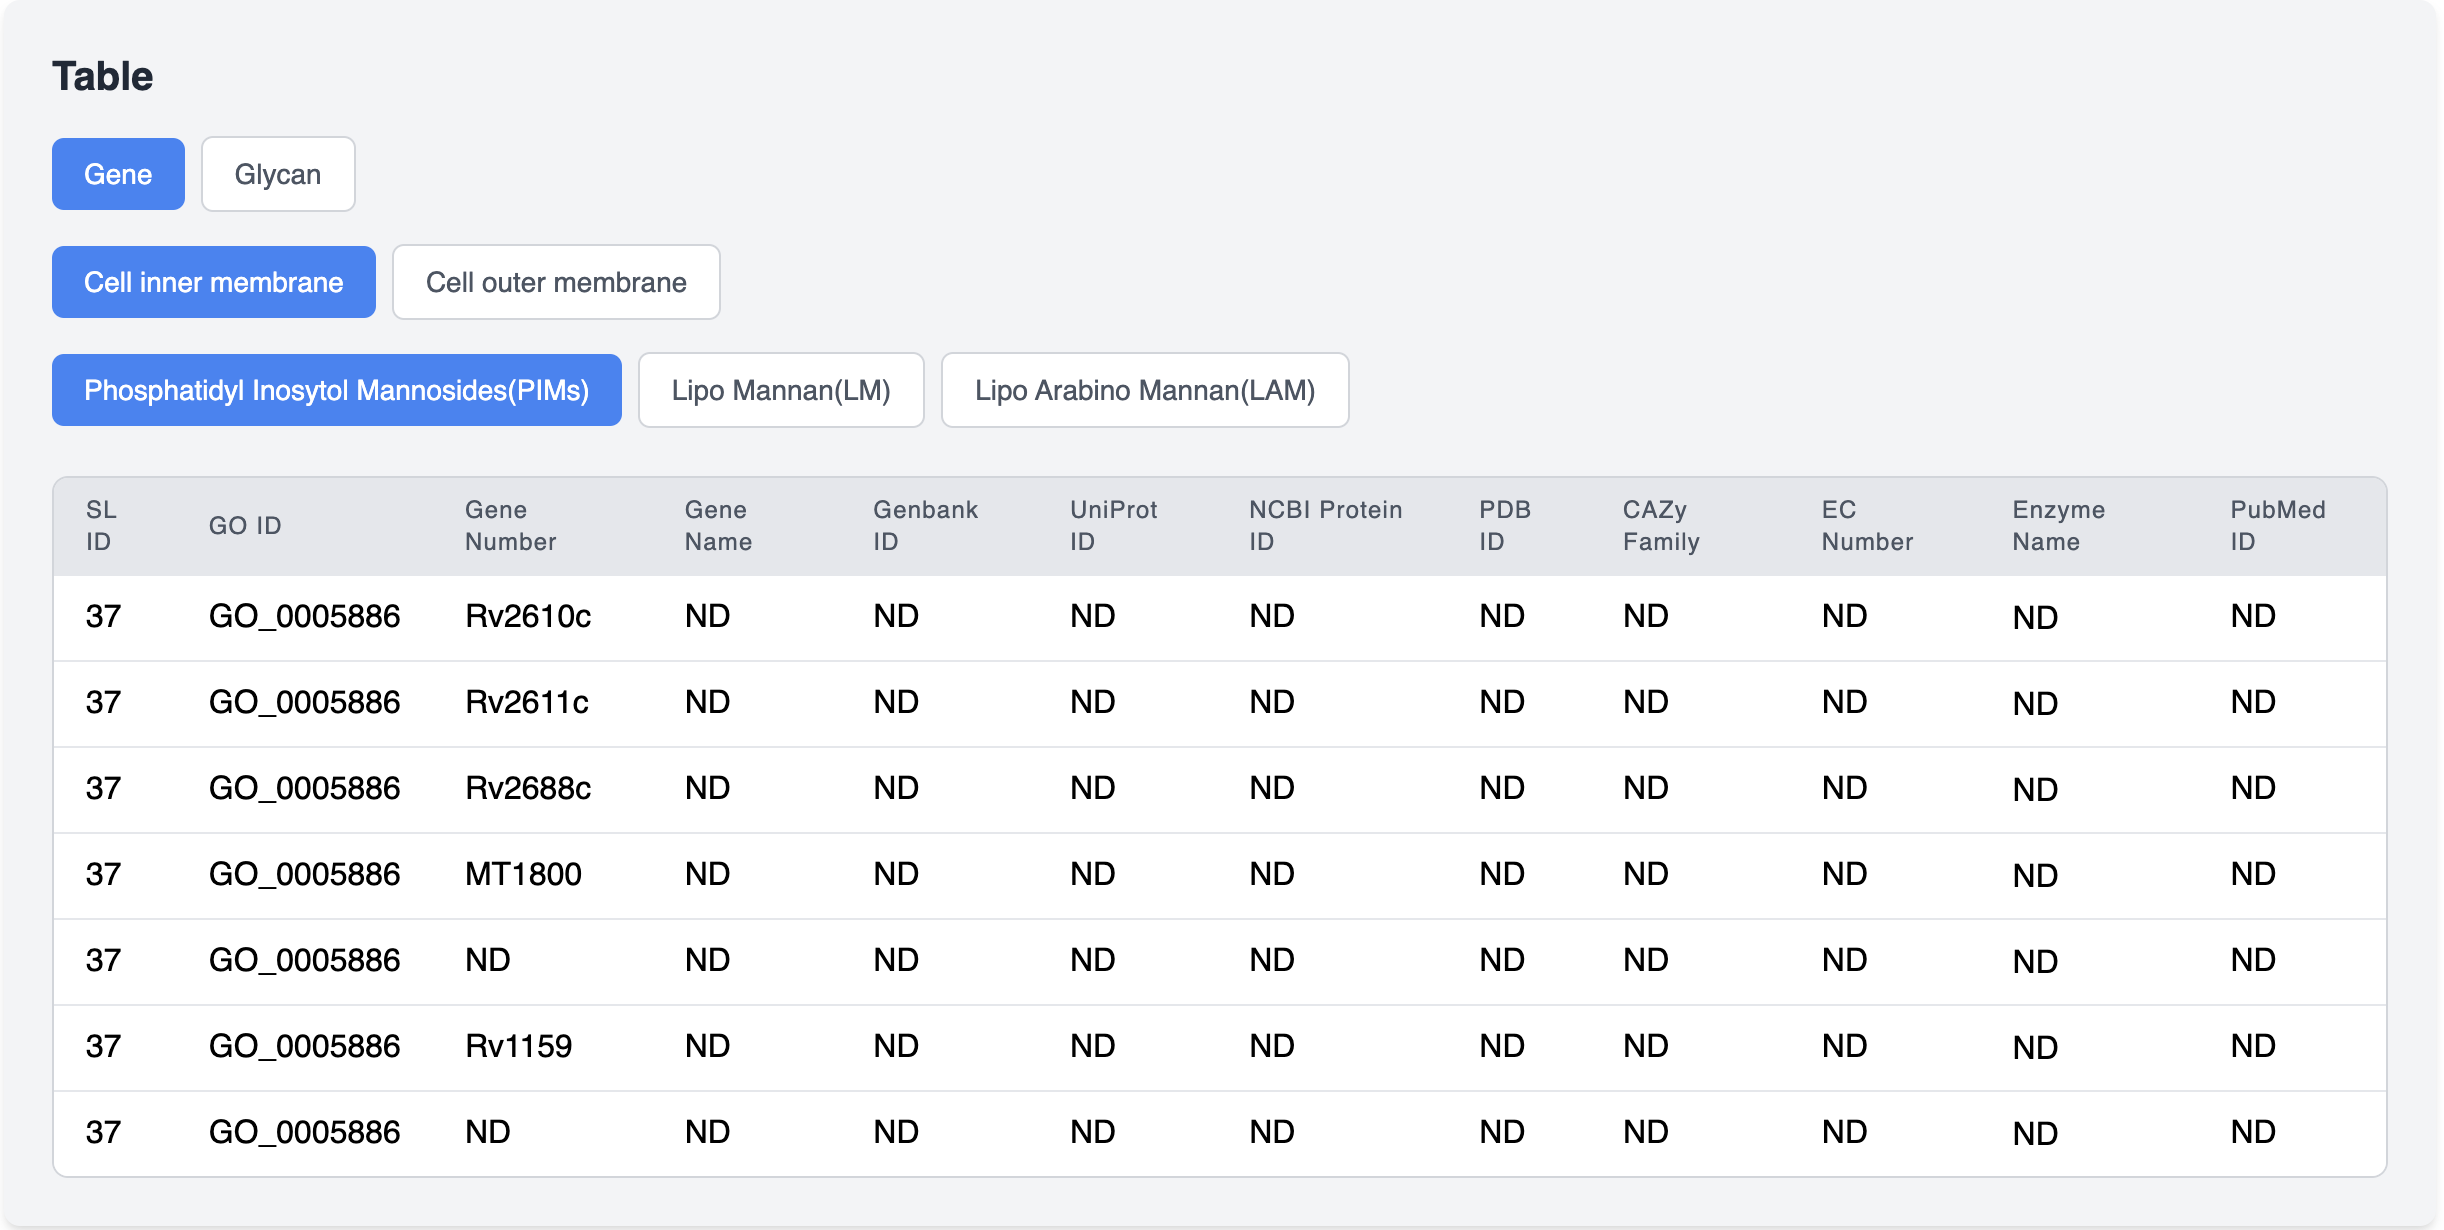Screen dimensions: 2444x1230
Task: Click the Table heading
Action: 102,76
